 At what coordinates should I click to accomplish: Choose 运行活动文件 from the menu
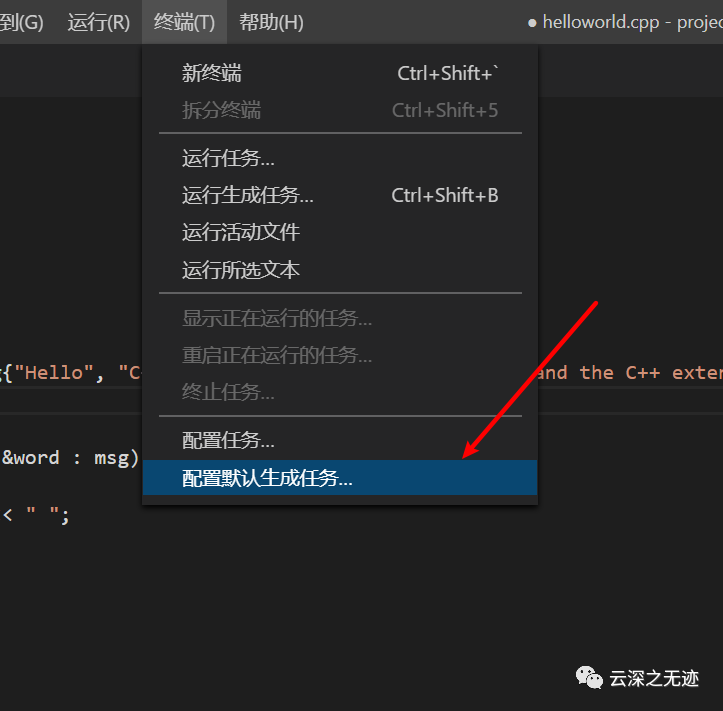(x=340, y=232)
